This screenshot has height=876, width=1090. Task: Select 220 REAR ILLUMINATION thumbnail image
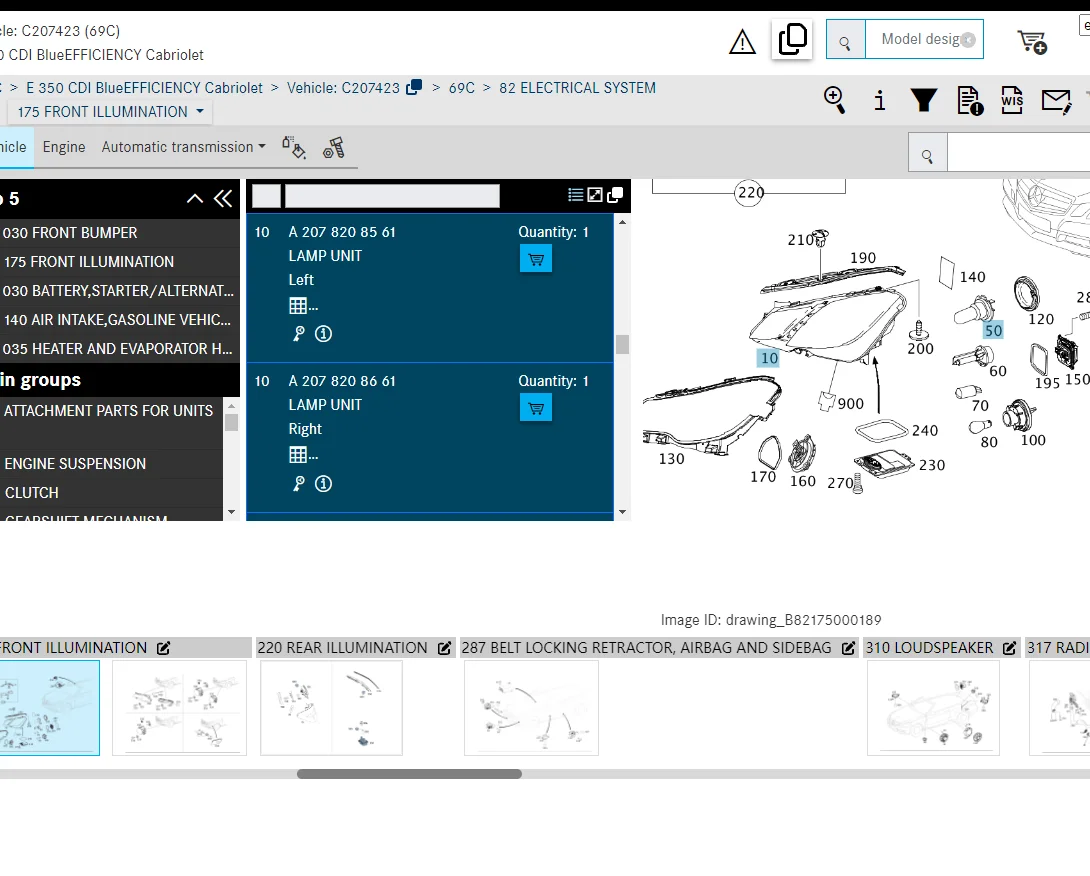[331, 708]
